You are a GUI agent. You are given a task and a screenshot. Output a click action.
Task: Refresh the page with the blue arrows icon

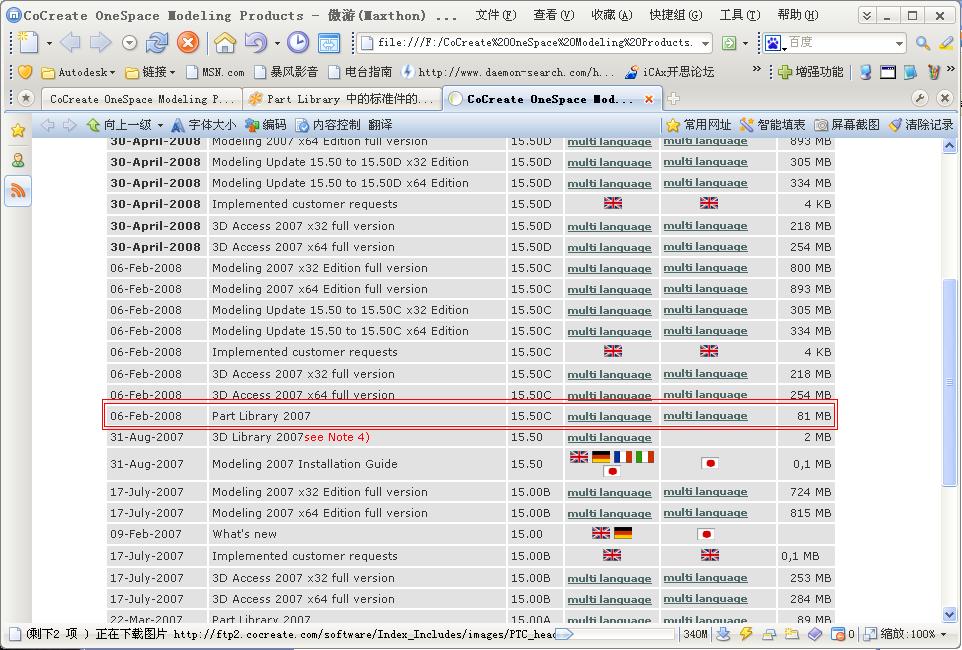(157, 42)
